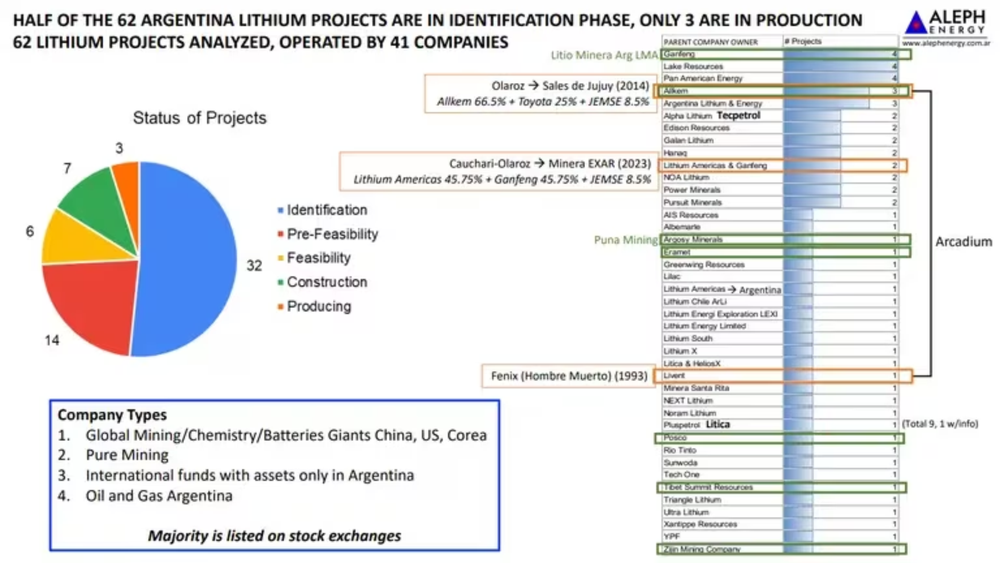
Task: Click the Cauchari-Olaroz Minera EXAR callout box
Action: pos(496,171)
